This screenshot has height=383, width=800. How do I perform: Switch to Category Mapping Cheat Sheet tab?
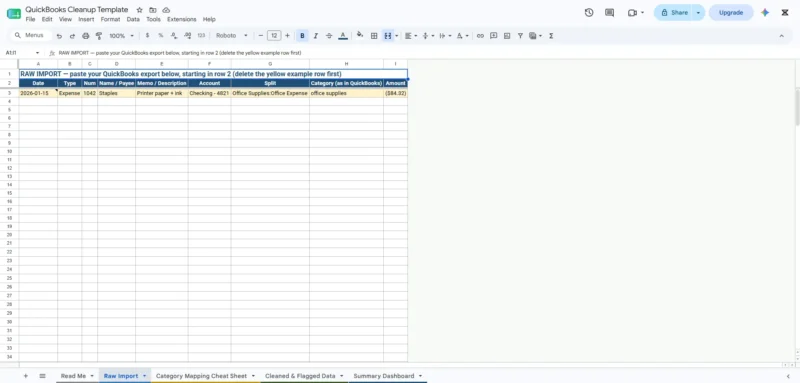[x=201, y=376]
